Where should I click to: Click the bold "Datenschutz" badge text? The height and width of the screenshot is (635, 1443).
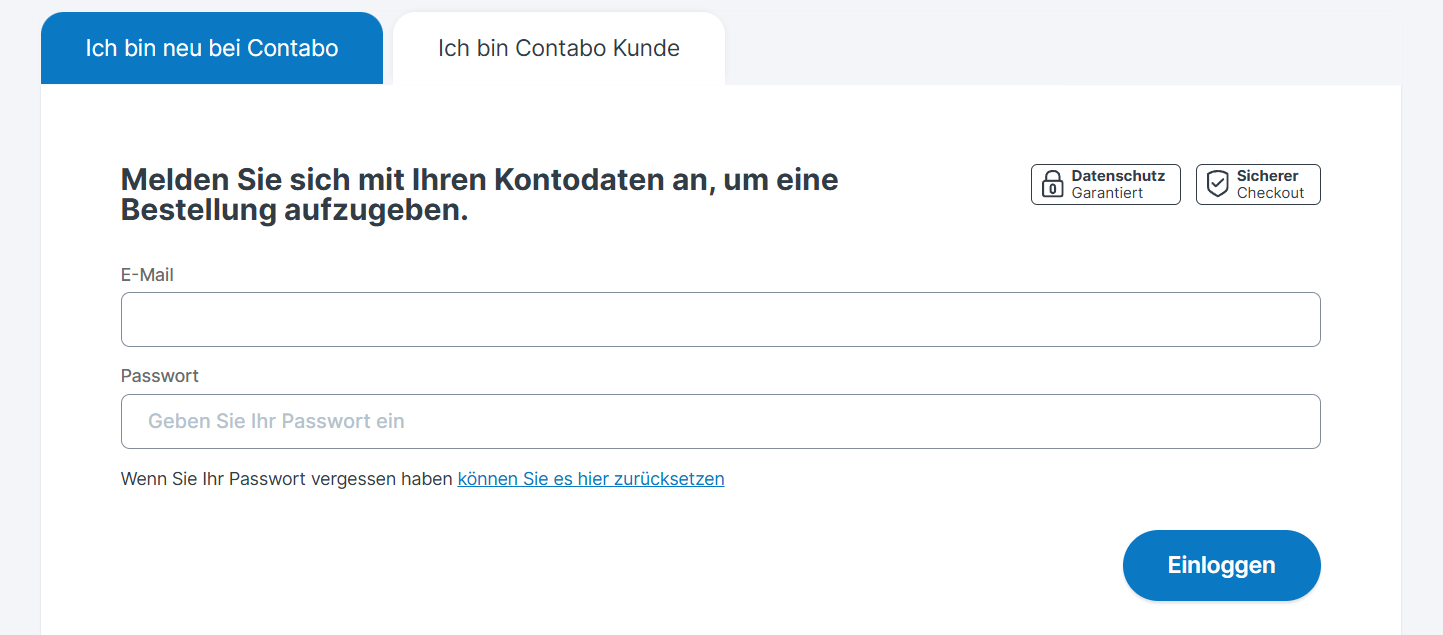coord(1118,176)
